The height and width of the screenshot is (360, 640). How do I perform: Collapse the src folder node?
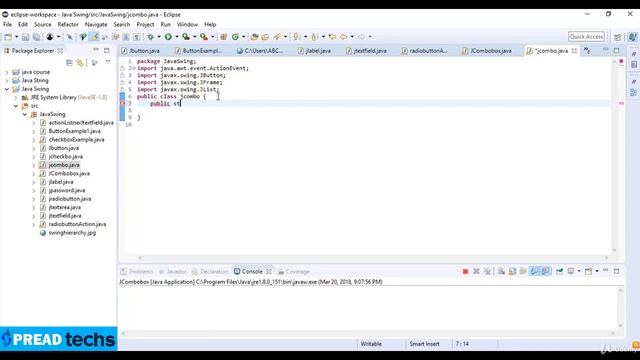pyautogui.click(x=16, y=106)
